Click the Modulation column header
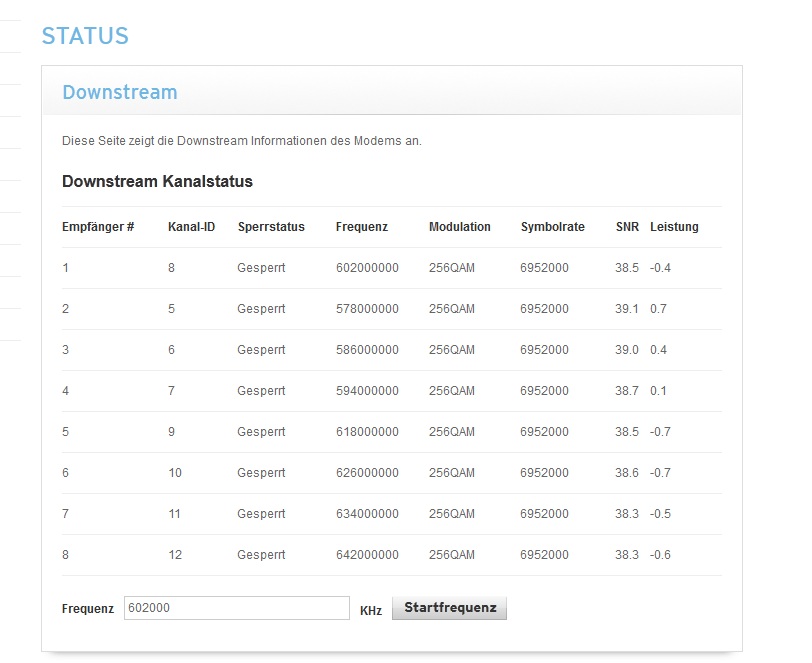The height and width of the screenshot is (663, 812). [459, 227]
